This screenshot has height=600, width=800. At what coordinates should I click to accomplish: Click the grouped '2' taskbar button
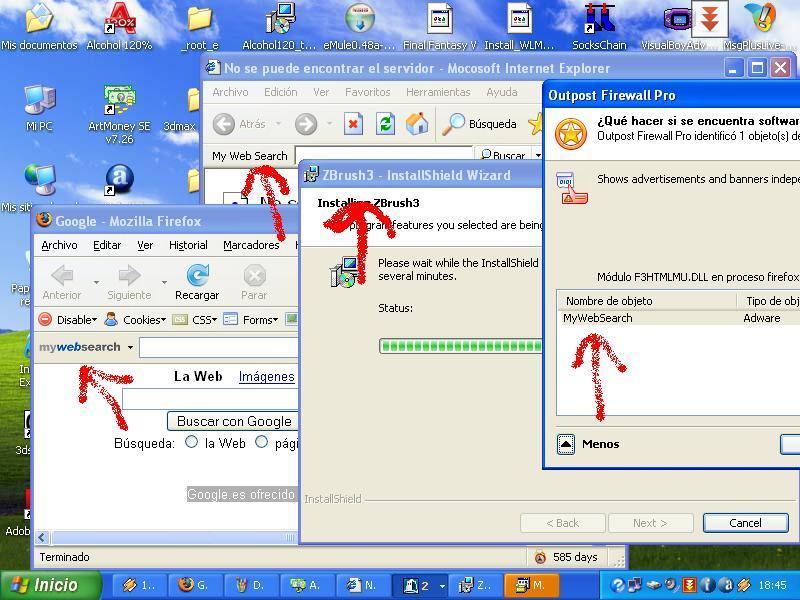pyautogui.click(x=420, y=585)
